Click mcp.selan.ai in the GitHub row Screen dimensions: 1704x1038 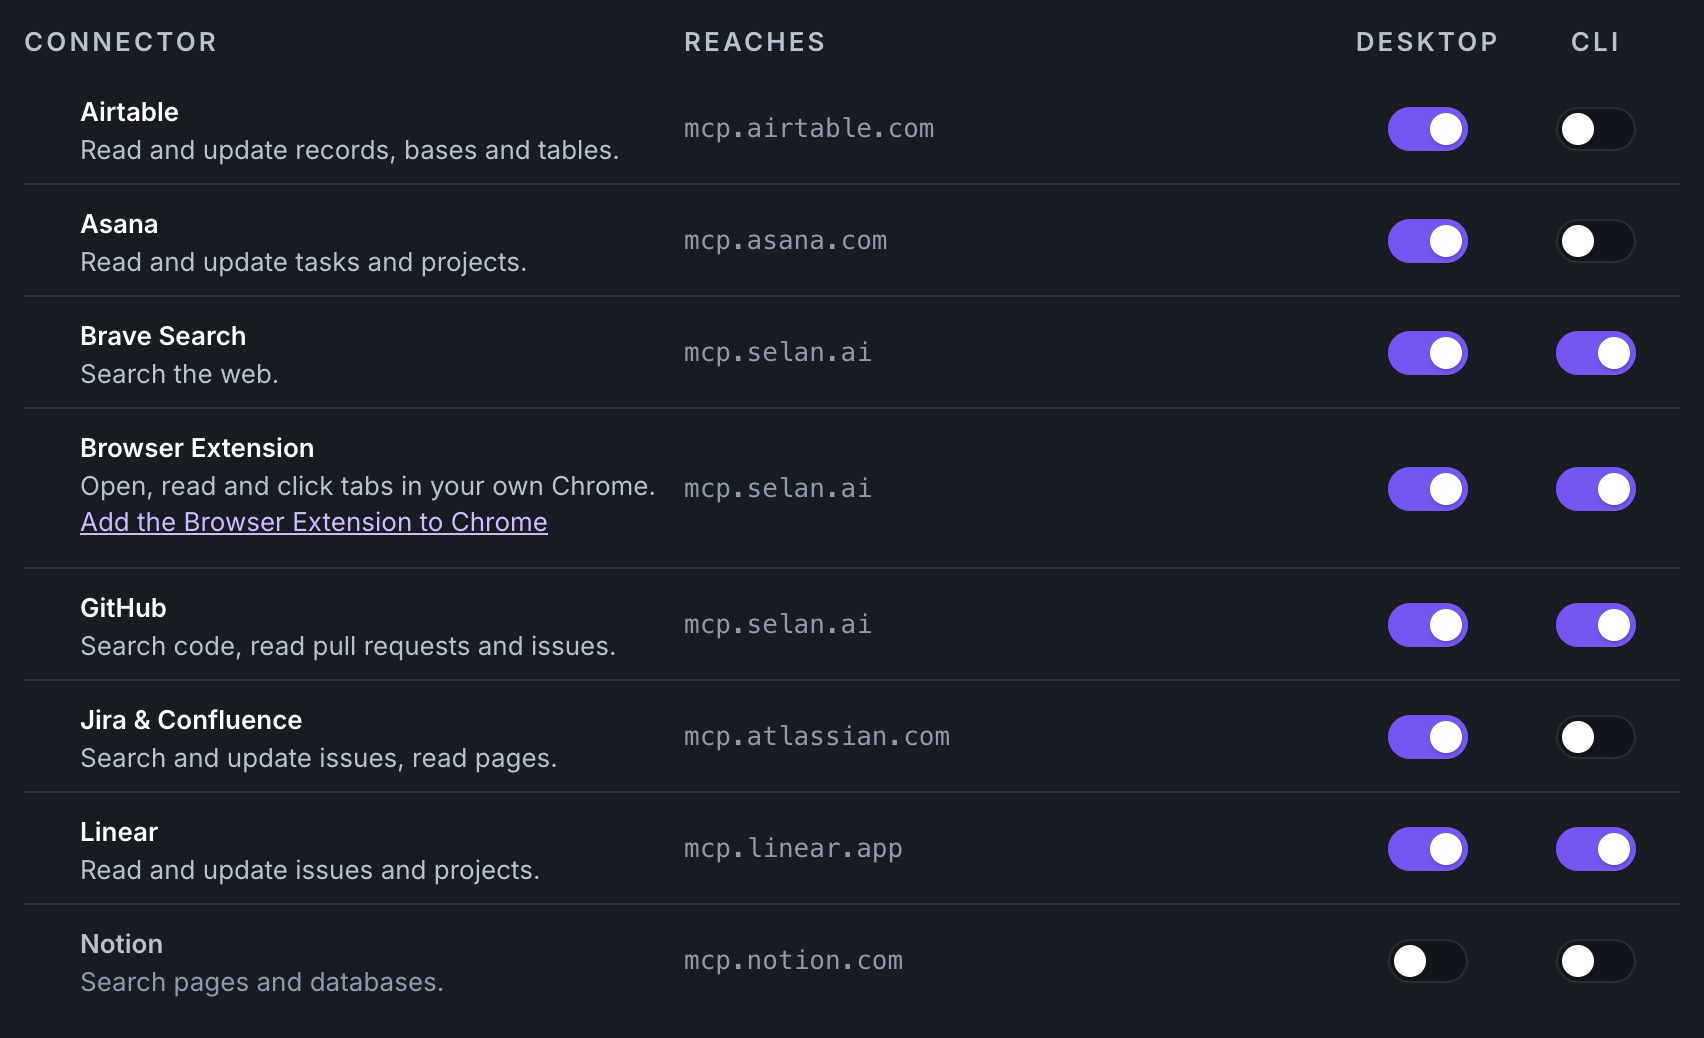tap(778, 625)
